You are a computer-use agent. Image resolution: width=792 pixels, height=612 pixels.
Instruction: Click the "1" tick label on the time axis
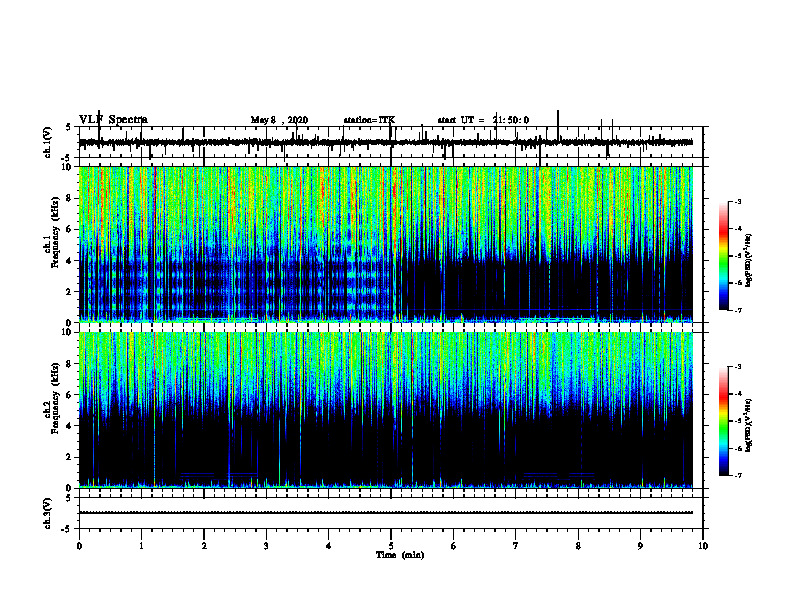[141, 546]
